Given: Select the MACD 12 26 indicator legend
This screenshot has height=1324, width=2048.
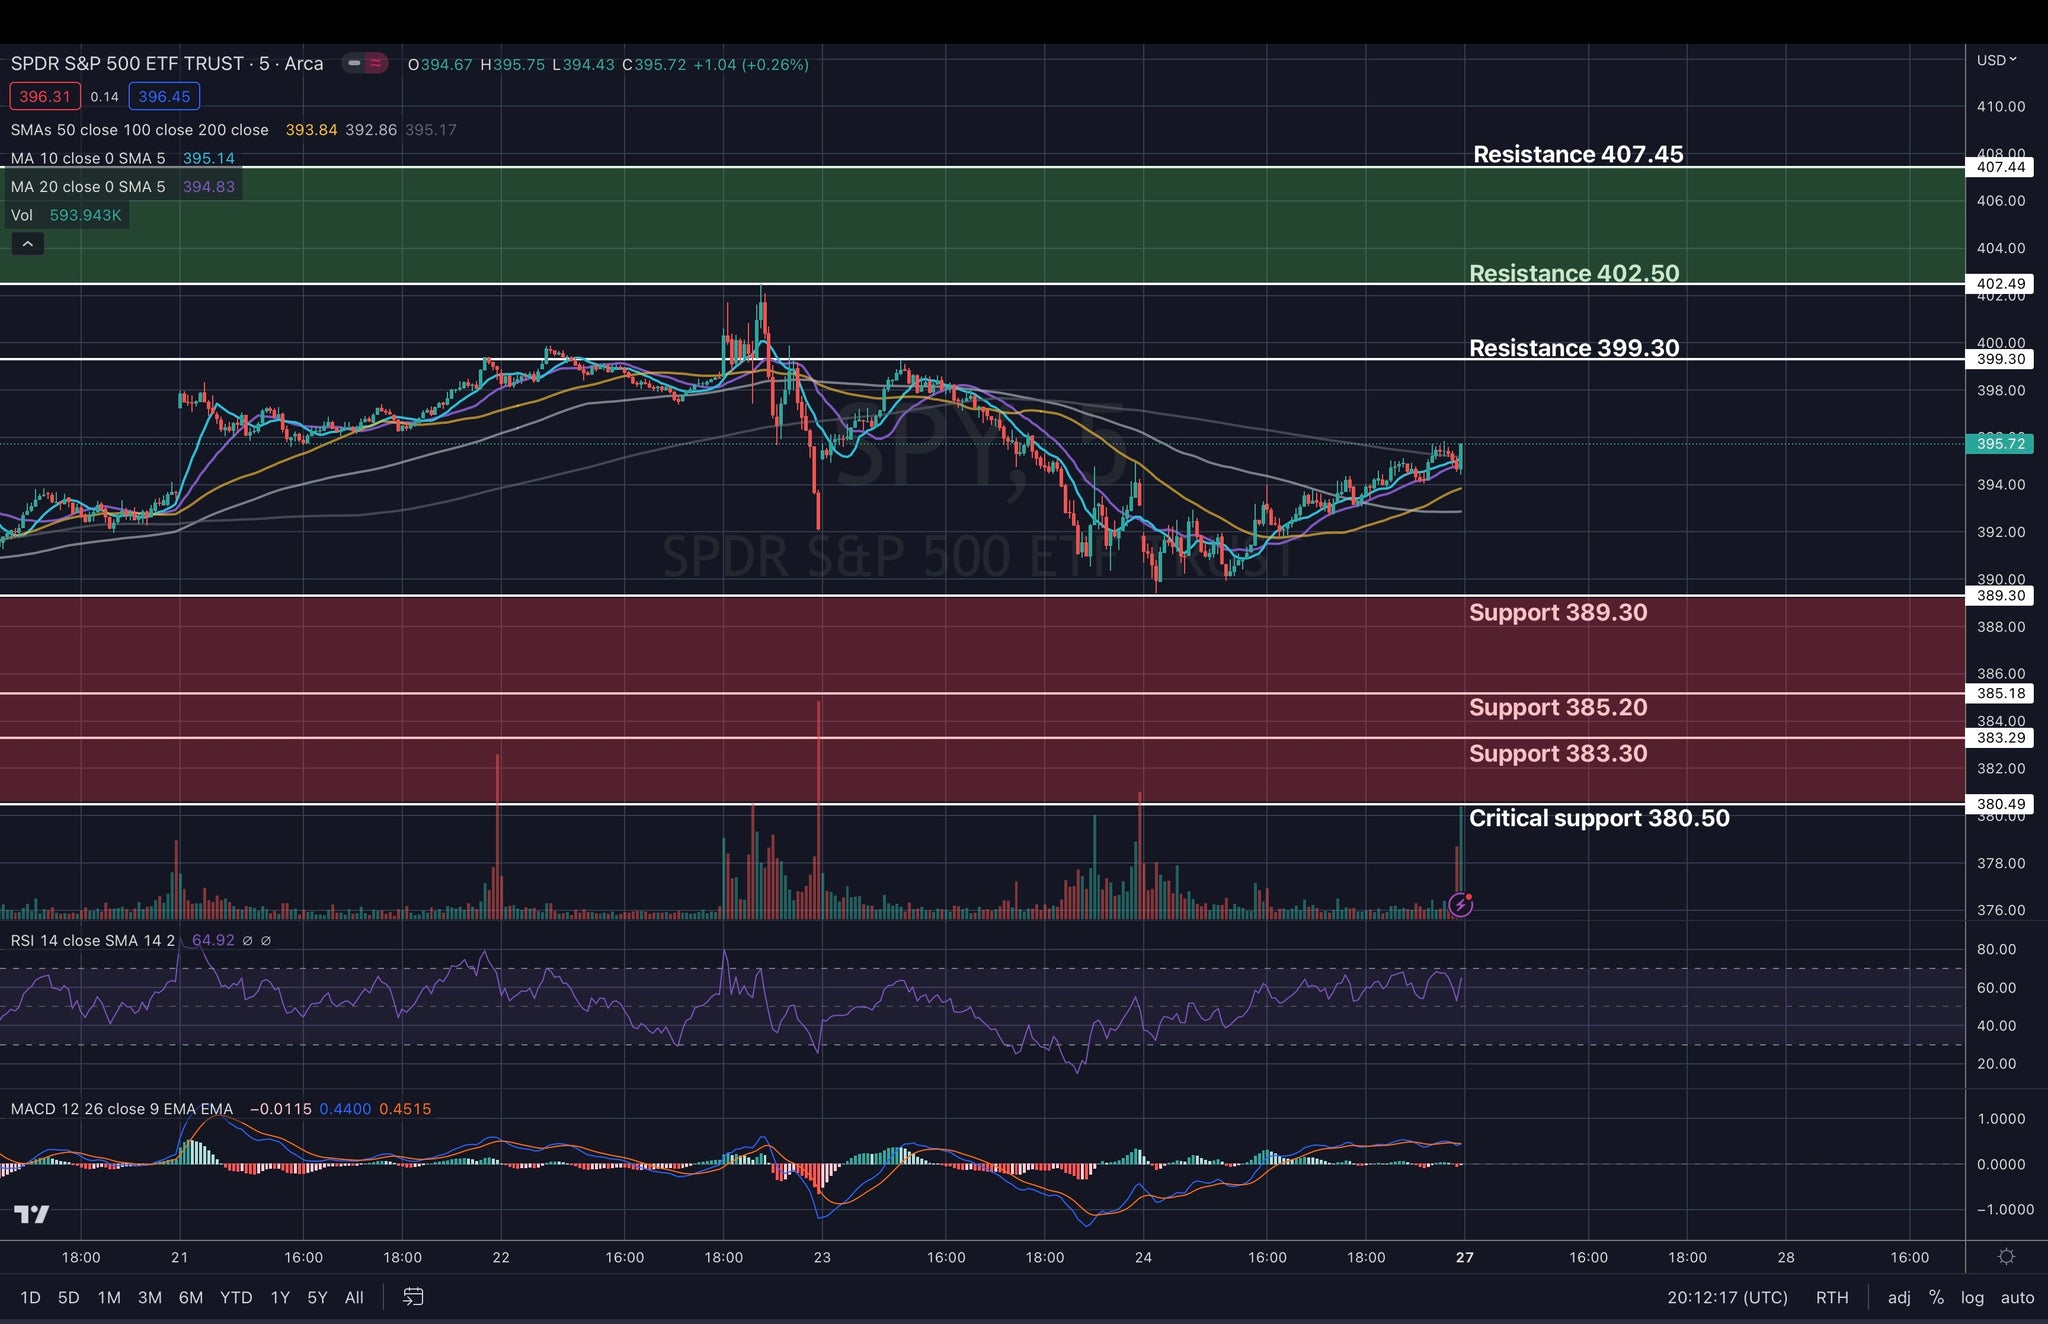Looking at the screenshot, I should coord(121,1109).
